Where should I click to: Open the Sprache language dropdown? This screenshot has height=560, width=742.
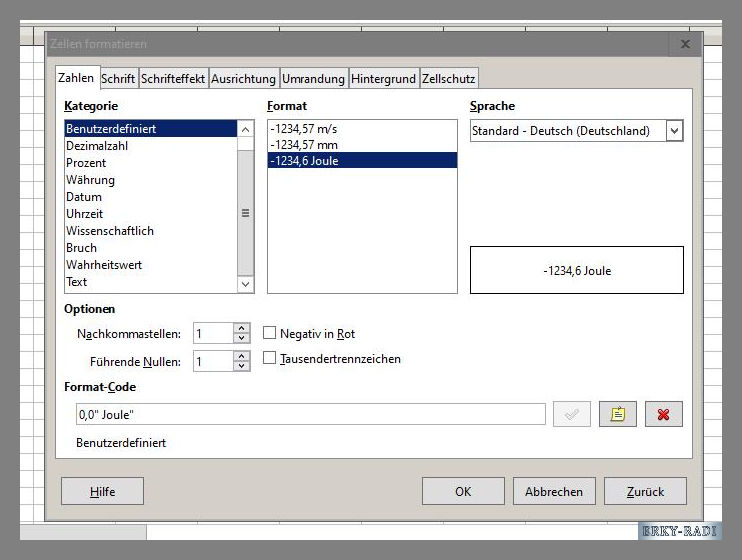click(x=674, y=131)
